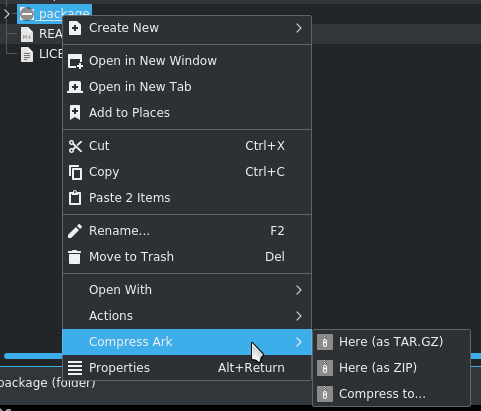Screen dimensions: 481x411
Task: Select the Compress Ark menu entry
Action: [x=187, y=342]
